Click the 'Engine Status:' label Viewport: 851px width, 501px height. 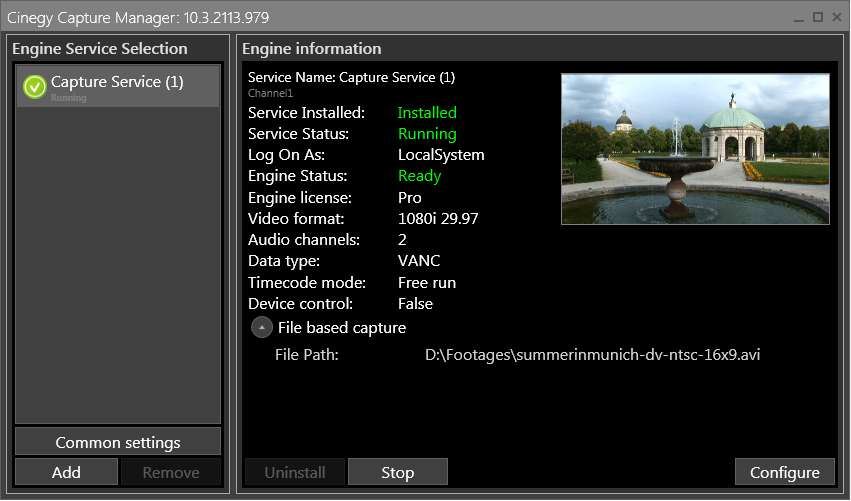[x=297, y=176]
